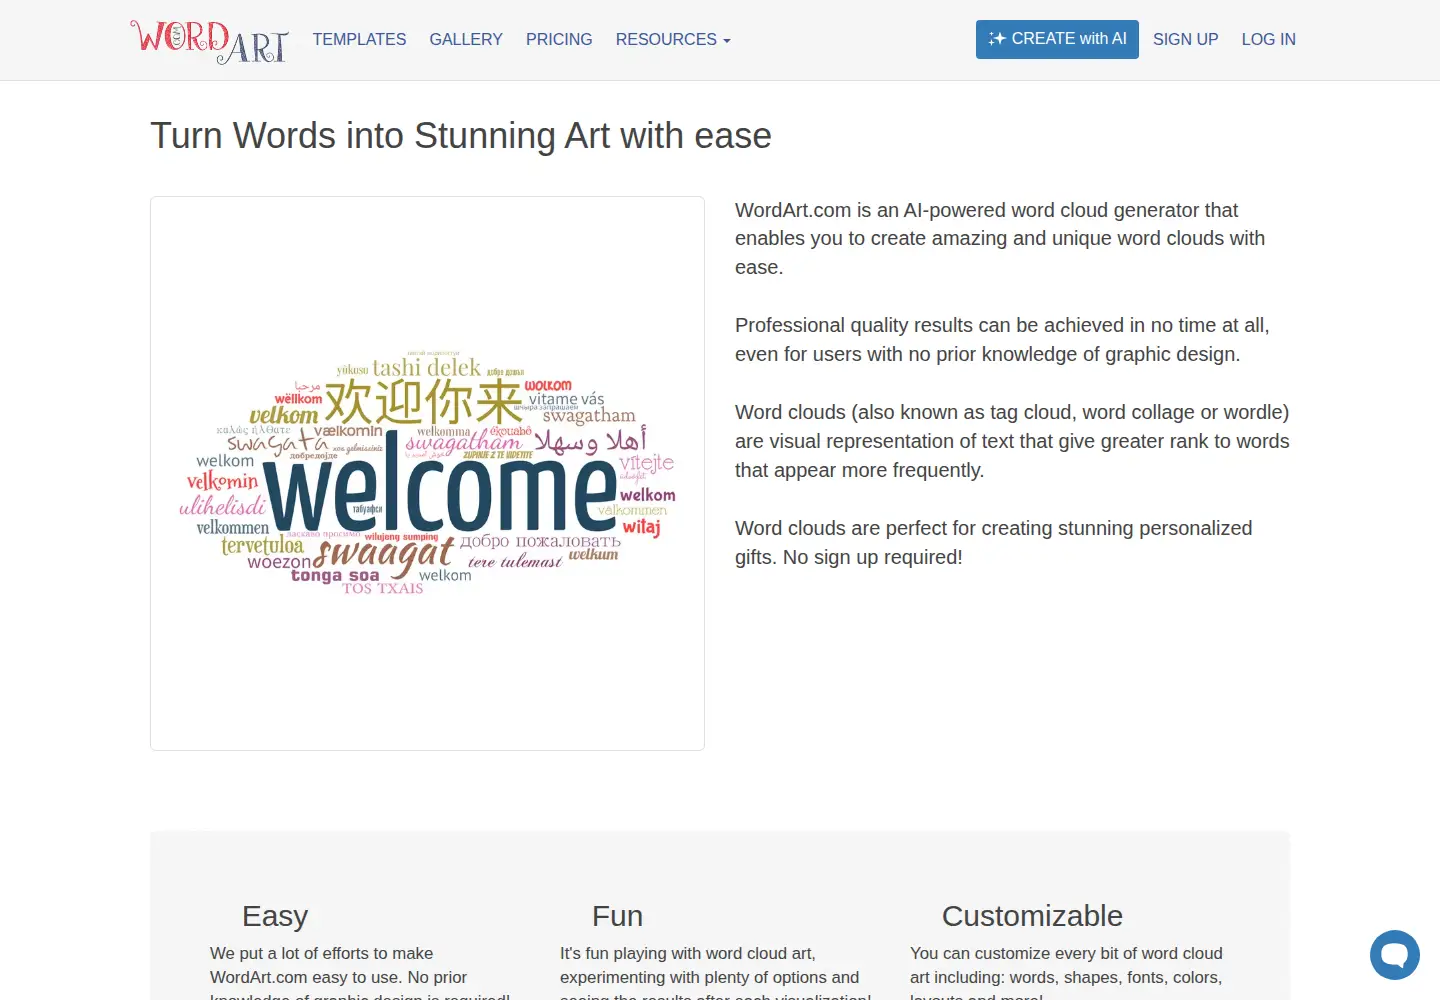The width and height of the screenshot is (1440, 1000).
Task: Click the welcome word cloud image
Action: click(x=427, y=473)
